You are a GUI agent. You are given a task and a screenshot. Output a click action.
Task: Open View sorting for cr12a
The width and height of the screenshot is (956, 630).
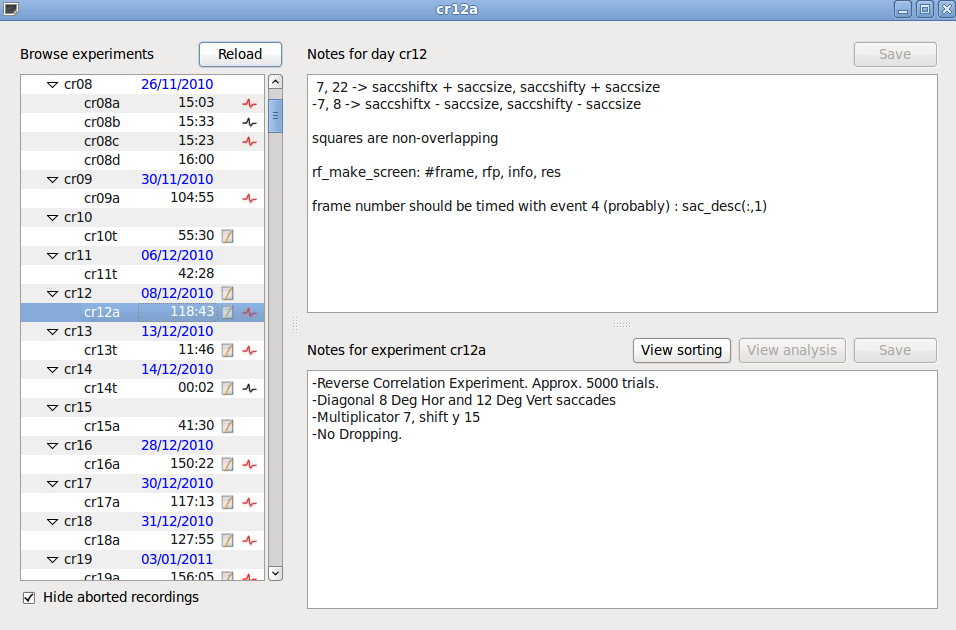681,350
